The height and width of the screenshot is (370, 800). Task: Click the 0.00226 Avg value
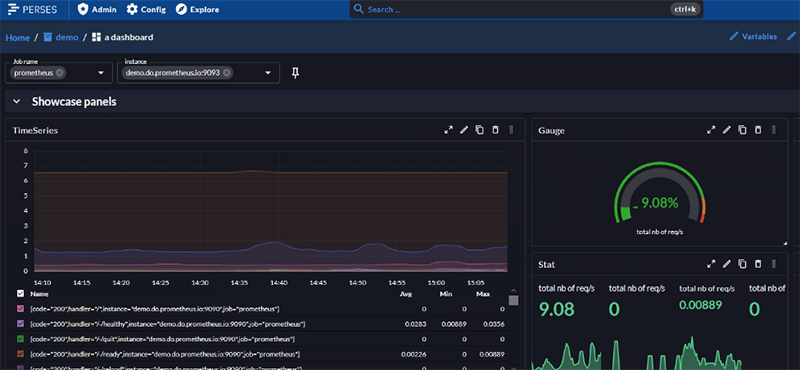(x=414, y=354)
